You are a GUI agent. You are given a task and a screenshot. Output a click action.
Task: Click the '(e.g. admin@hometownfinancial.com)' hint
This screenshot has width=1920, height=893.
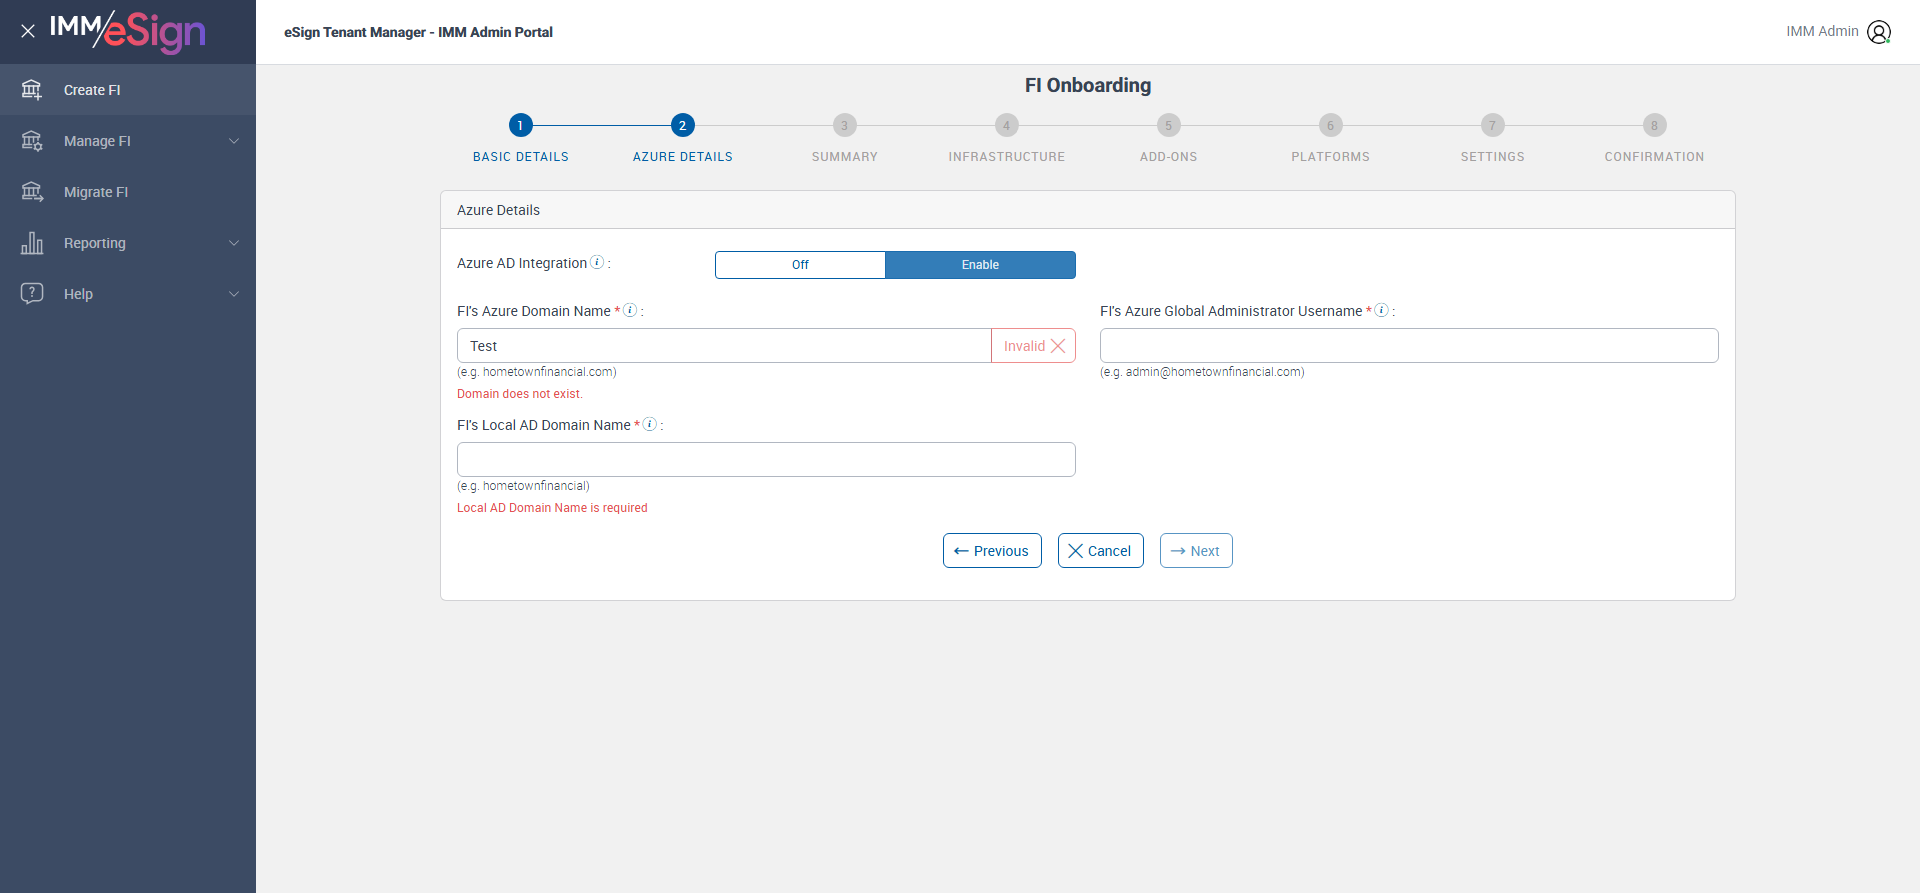tap(1202, 372)
